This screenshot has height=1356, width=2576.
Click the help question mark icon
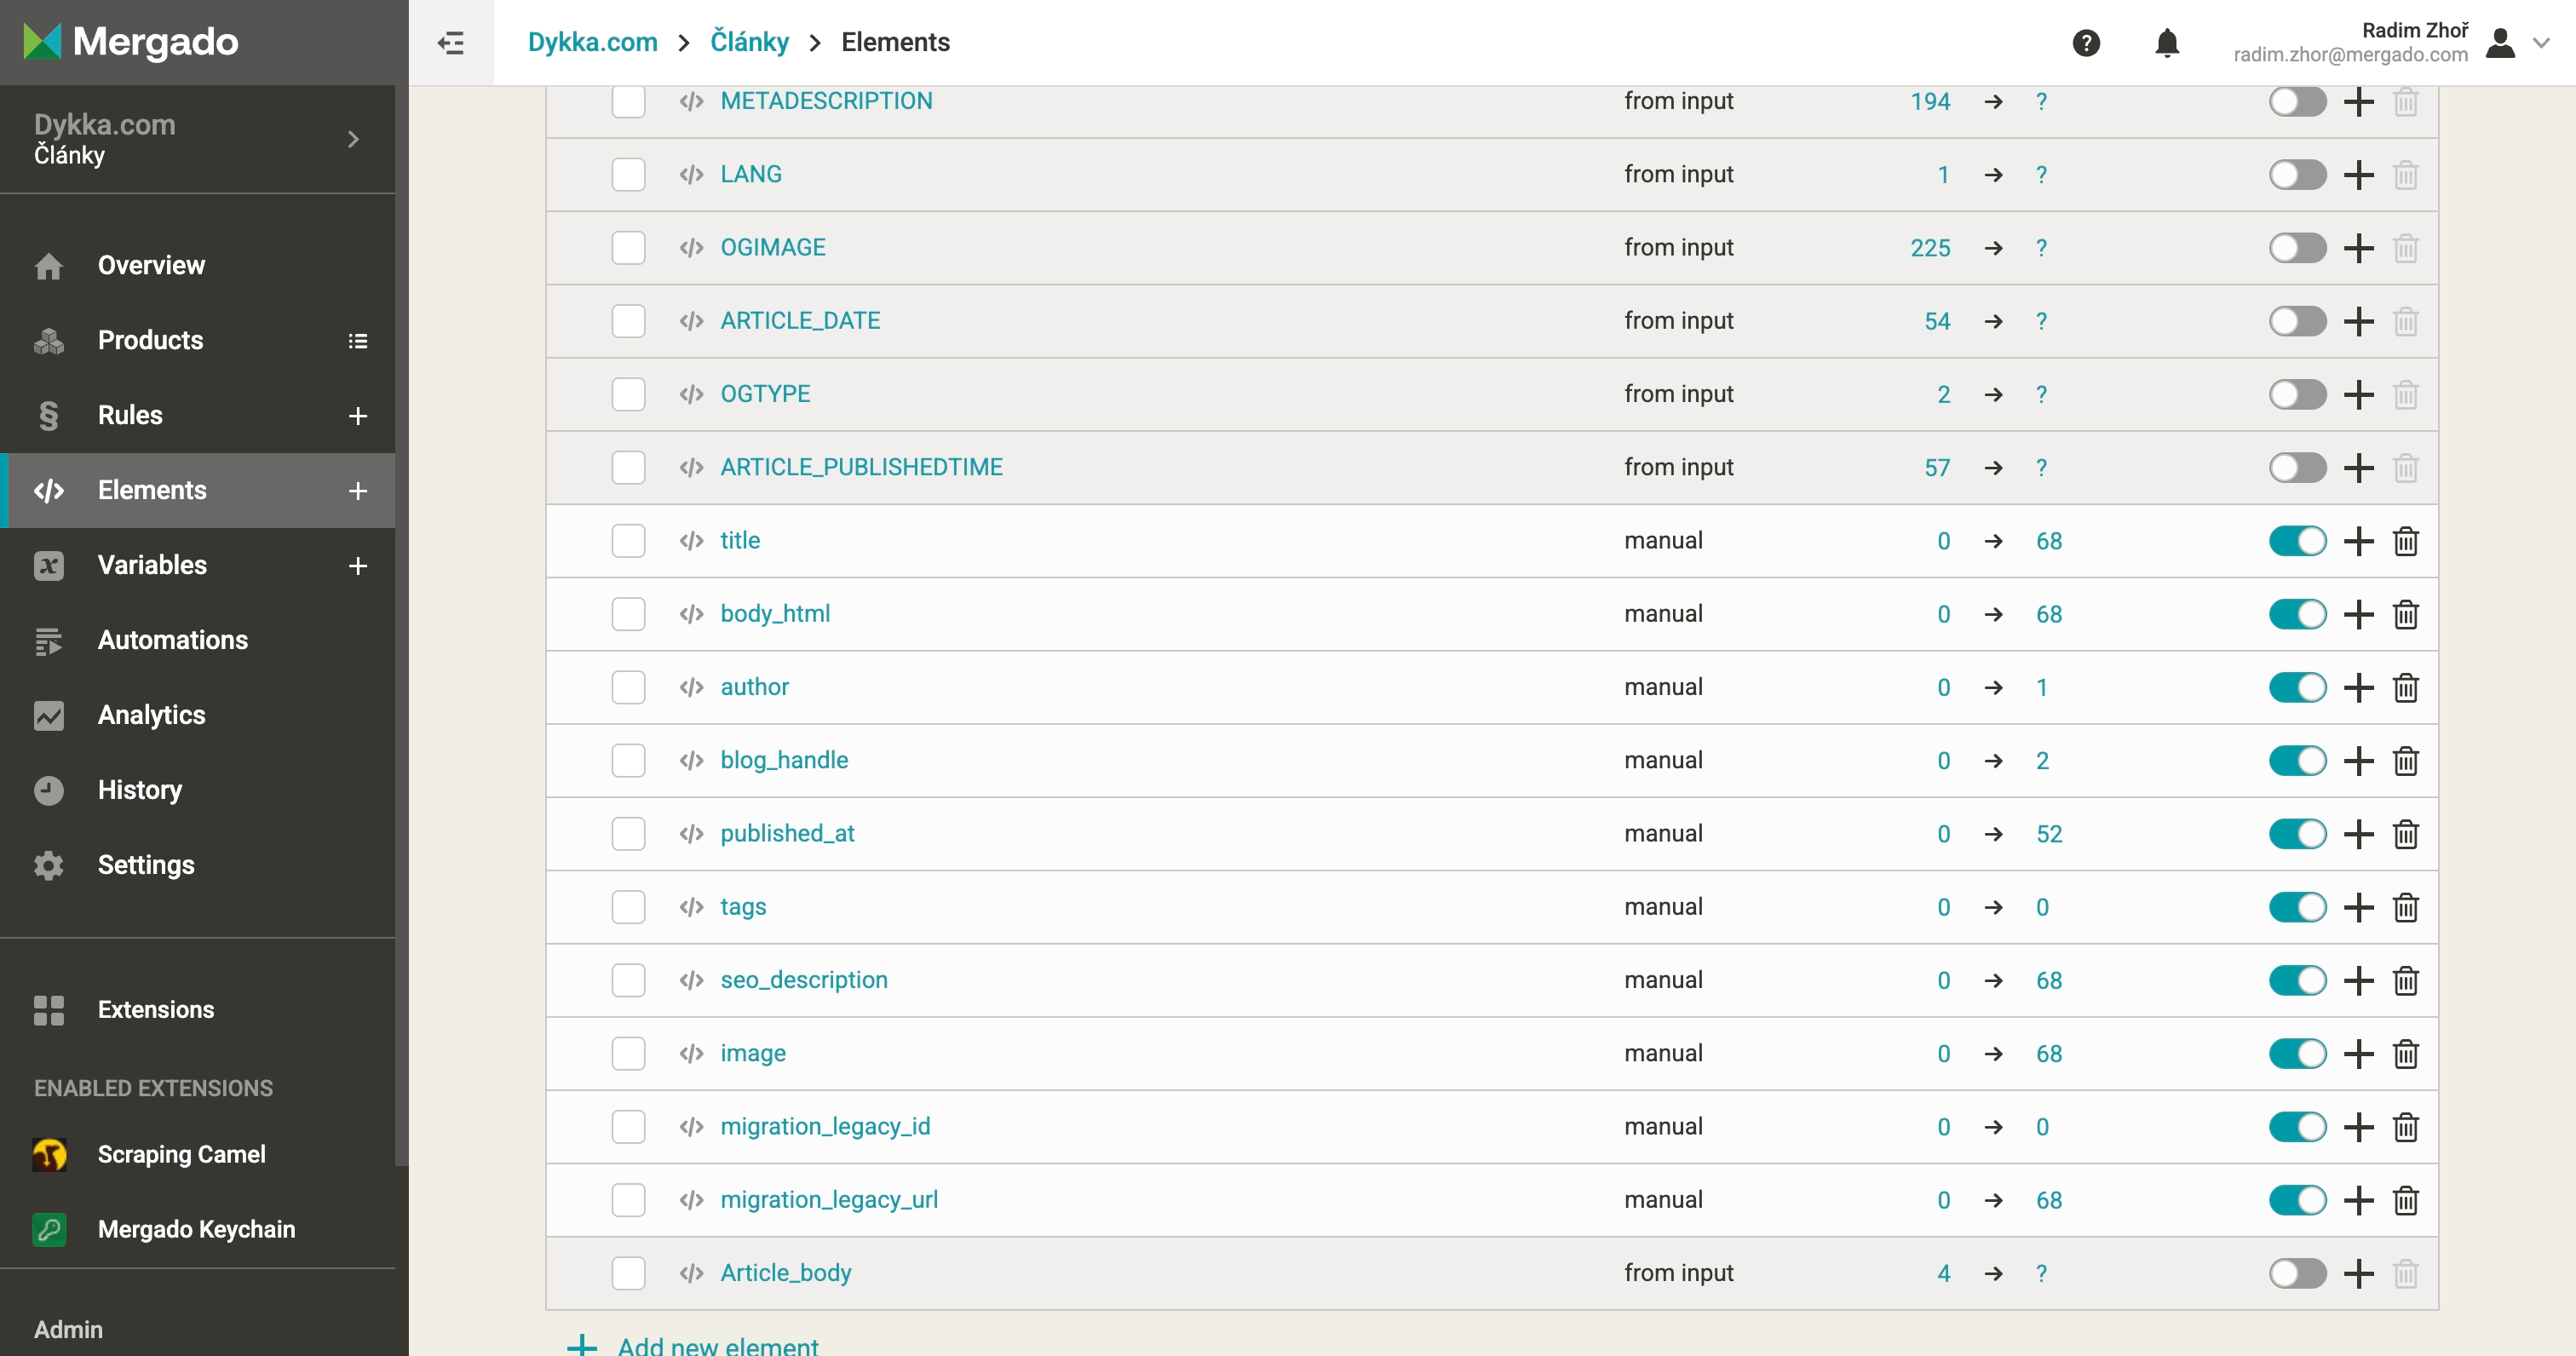coord(2085,43)
